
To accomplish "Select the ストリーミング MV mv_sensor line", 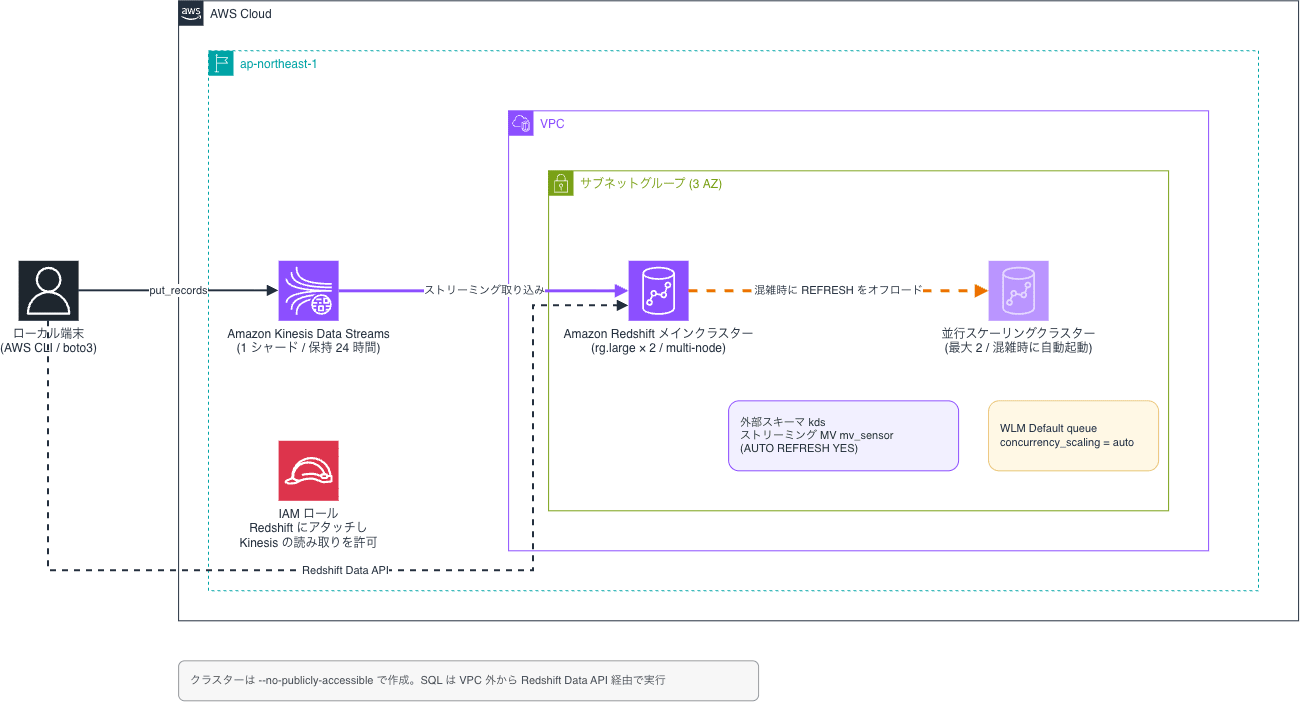I will coord(817,436).
